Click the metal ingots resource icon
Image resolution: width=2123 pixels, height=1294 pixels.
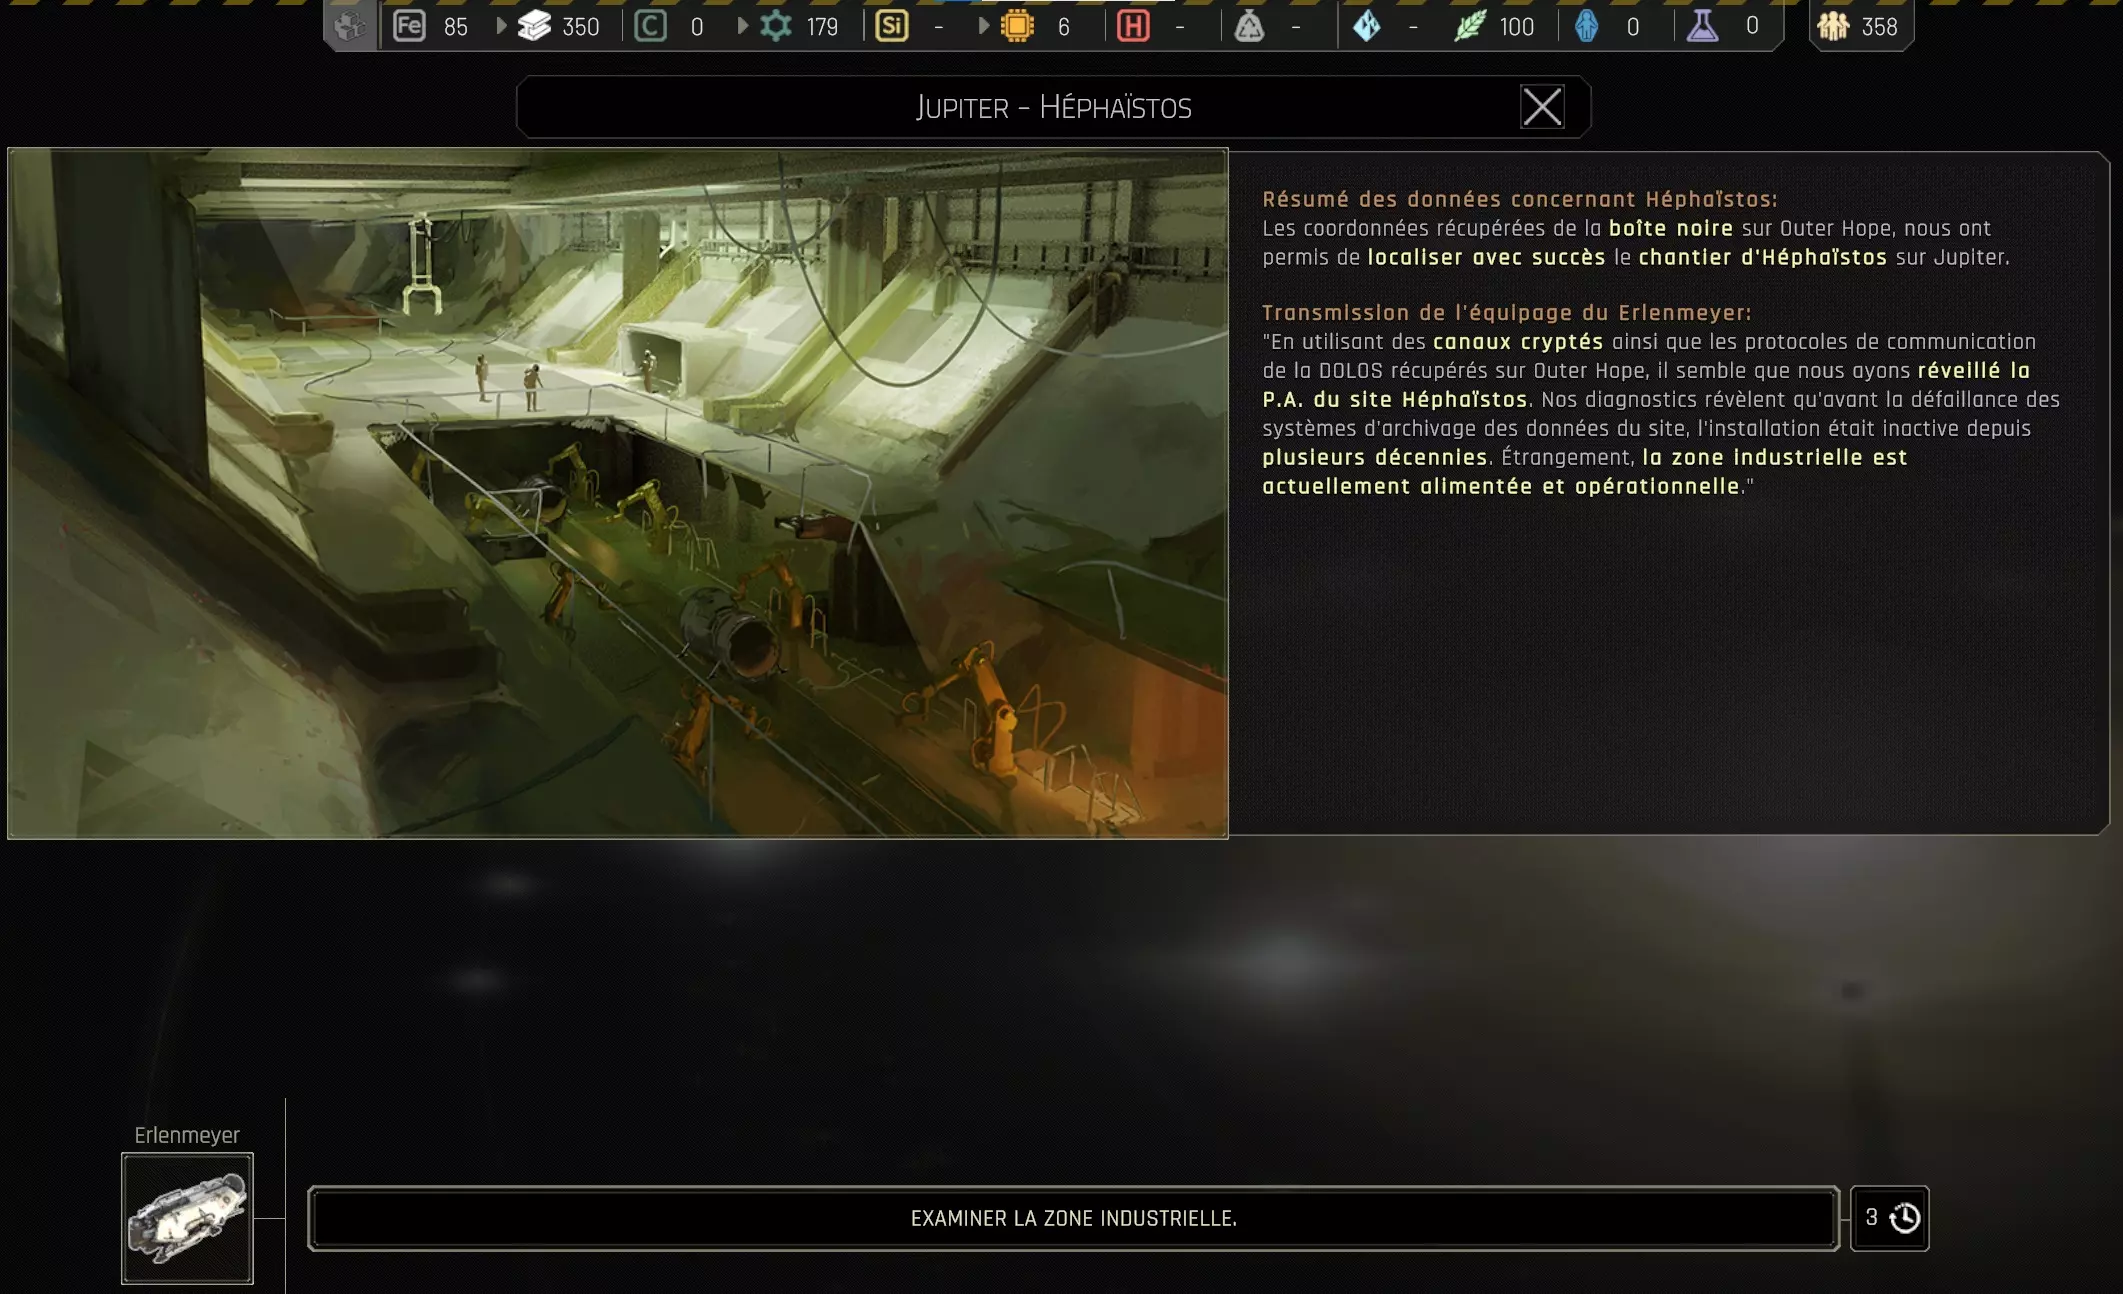click(534, 26)
